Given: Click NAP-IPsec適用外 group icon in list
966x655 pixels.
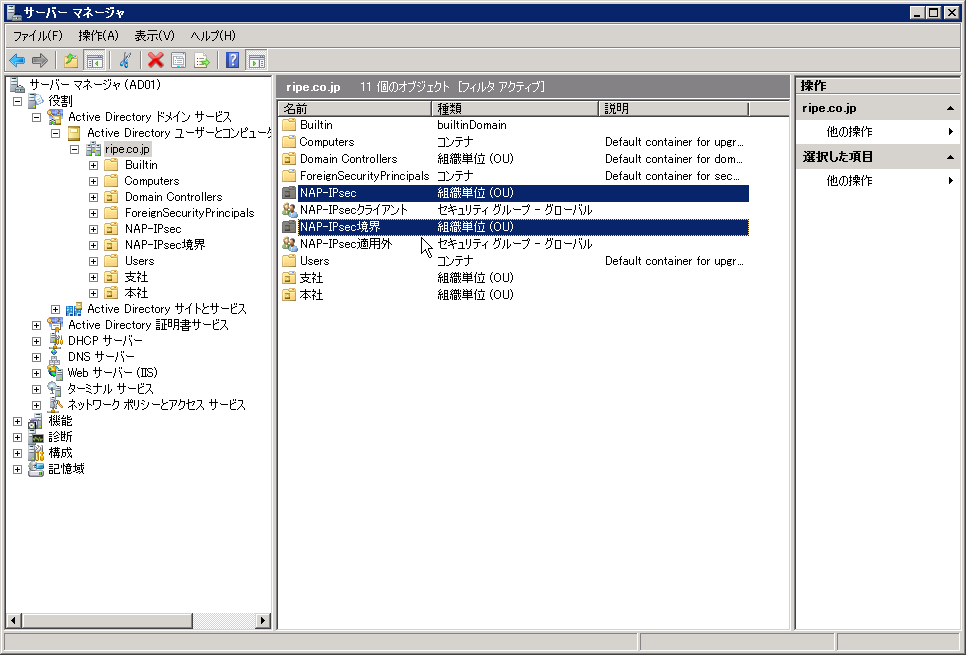Looking at the screenshot, I should pos(289,244).
